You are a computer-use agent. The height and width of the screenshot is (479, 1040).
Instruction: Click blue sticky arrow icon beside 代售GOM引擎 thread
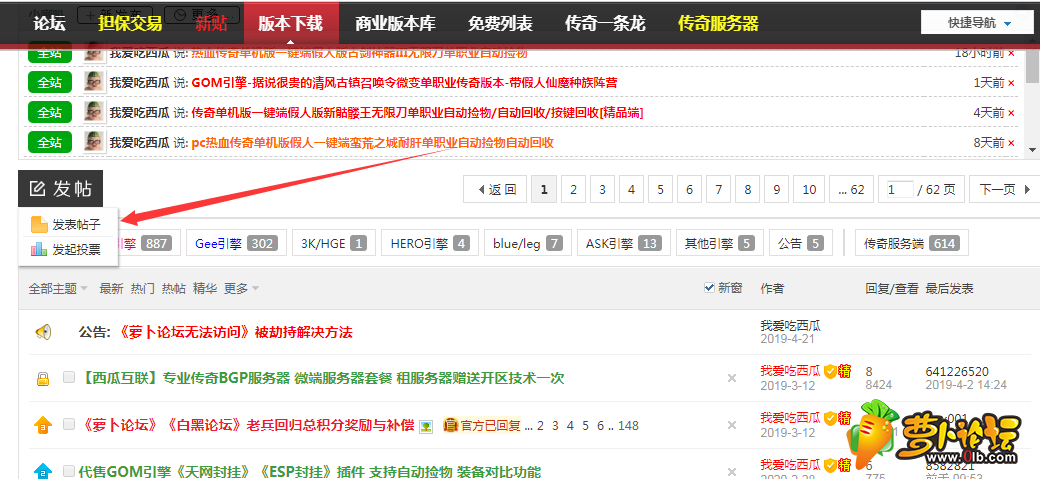pos(42,470)
